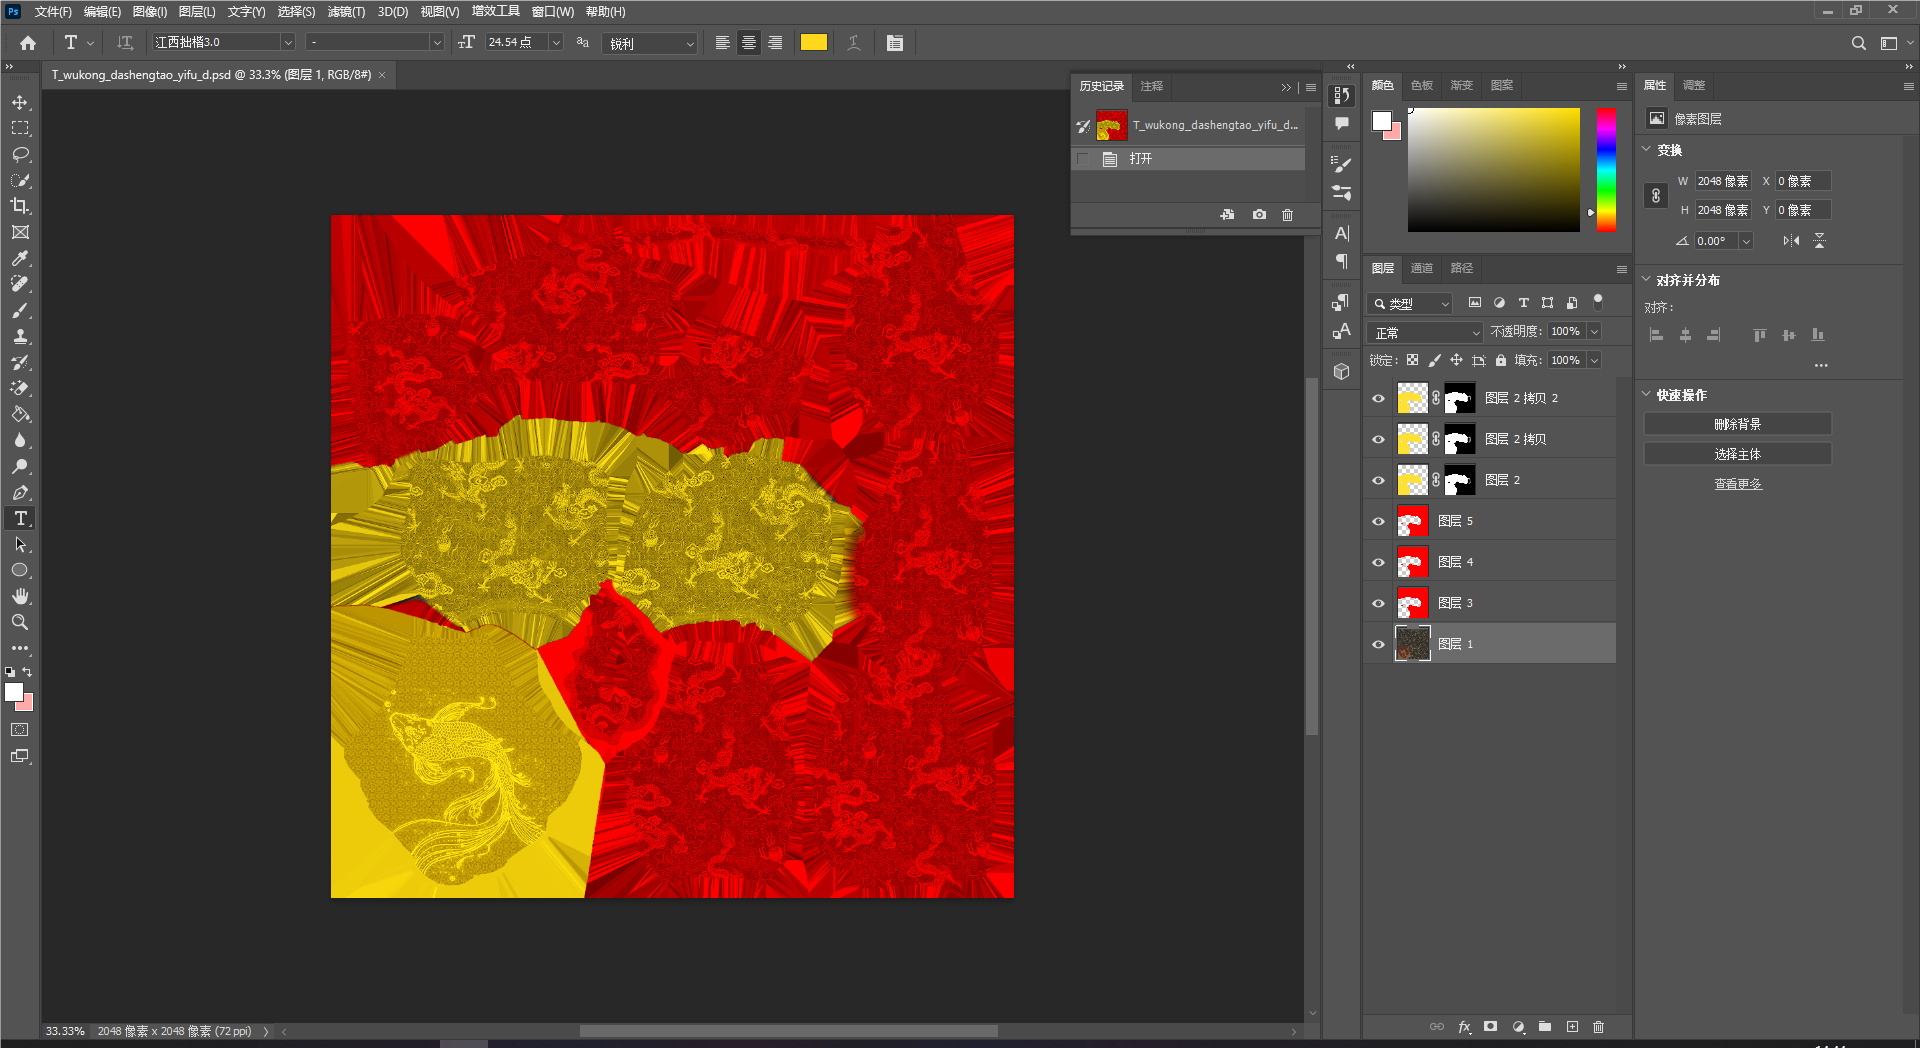Select the Clone Stamp tool
Viewport: 1920px width, 1048px height.
(20, 336)
